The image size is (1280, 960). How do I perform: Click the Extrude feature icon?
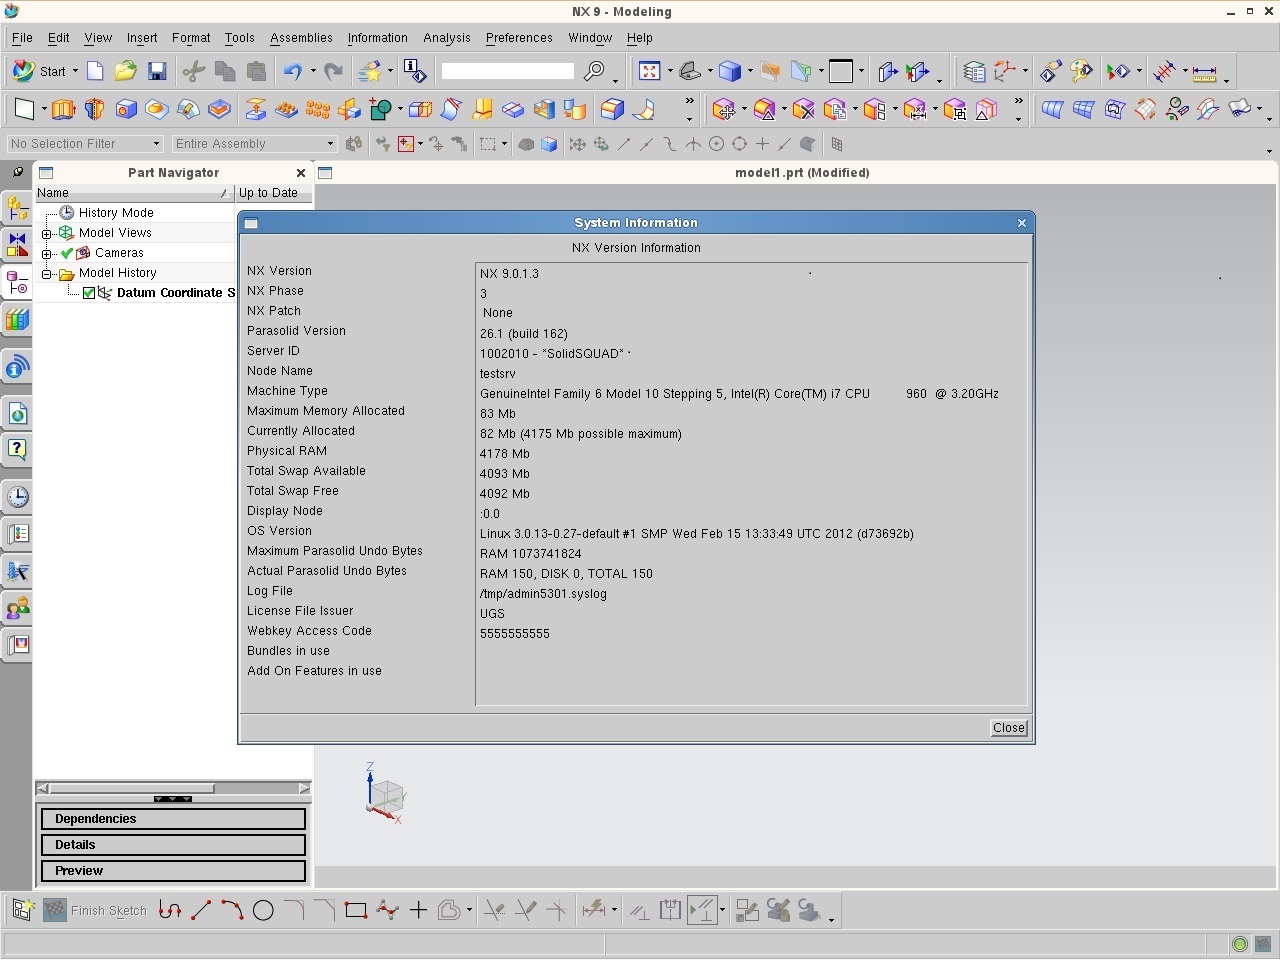63,109
